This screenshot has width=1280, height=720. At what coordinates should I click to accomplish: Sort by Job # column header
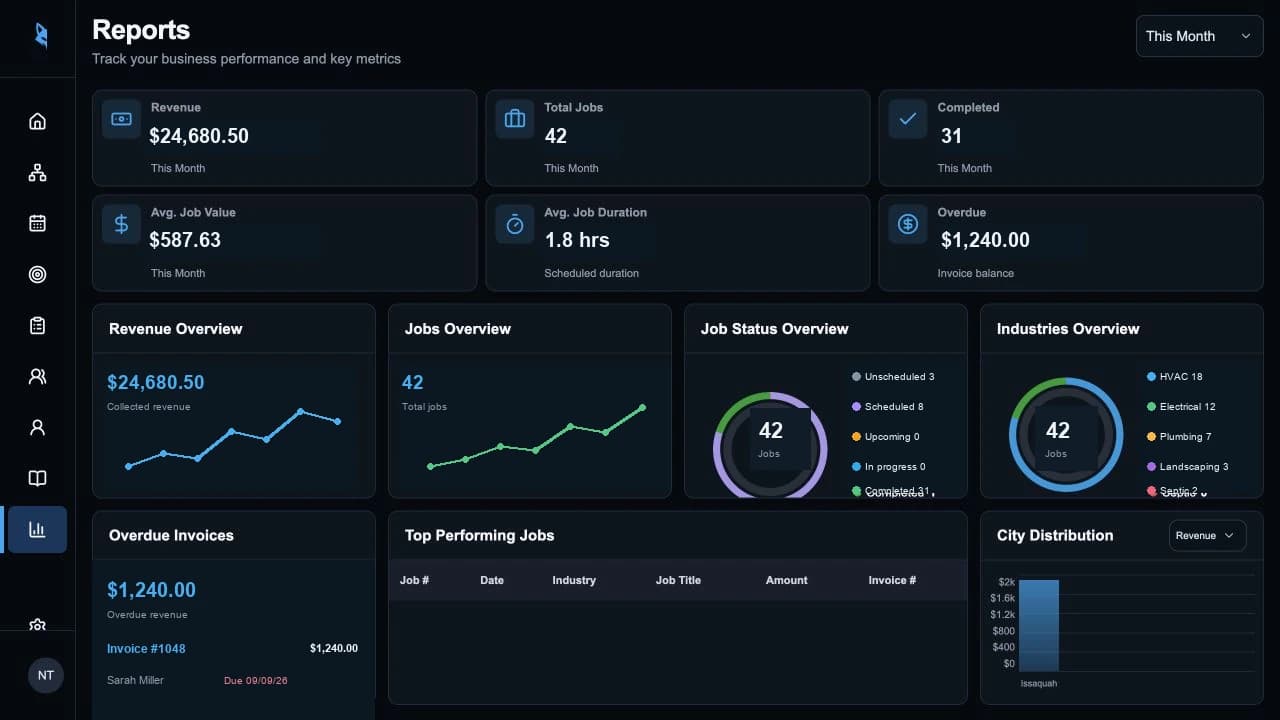click(414, 580)
